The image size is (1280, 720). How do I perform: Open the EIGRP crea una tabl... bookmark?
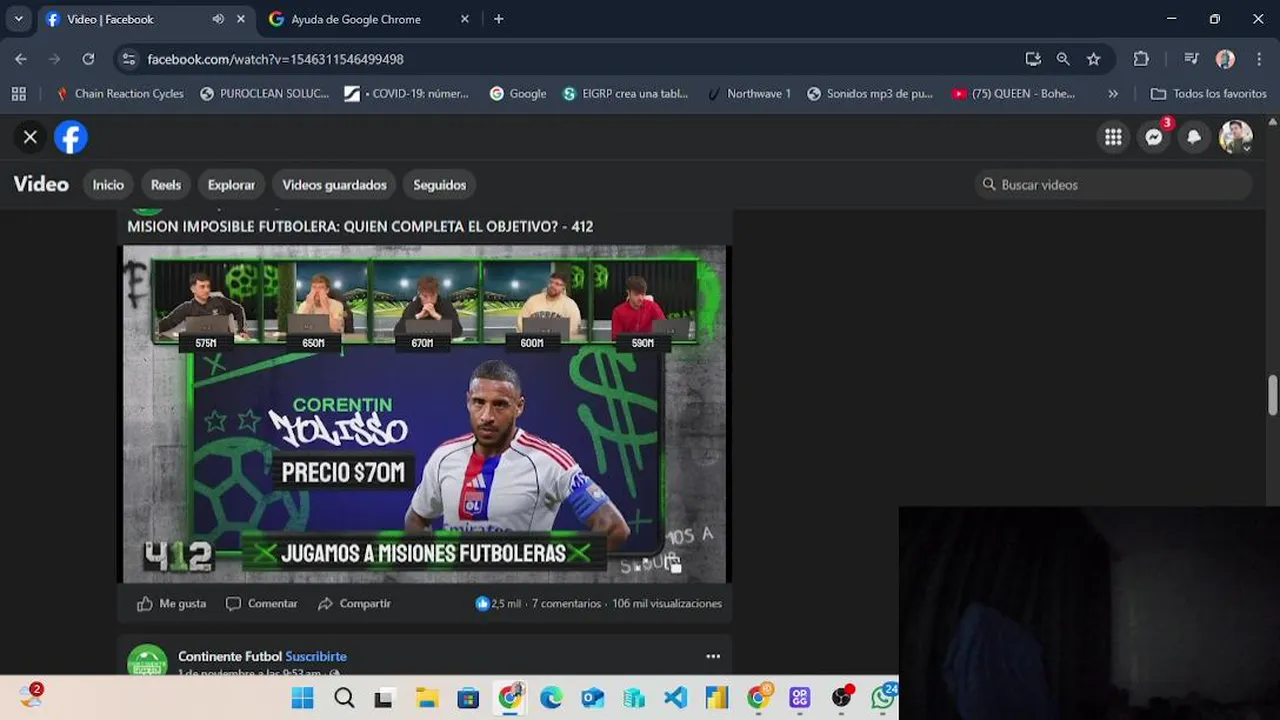coord(626,94)
